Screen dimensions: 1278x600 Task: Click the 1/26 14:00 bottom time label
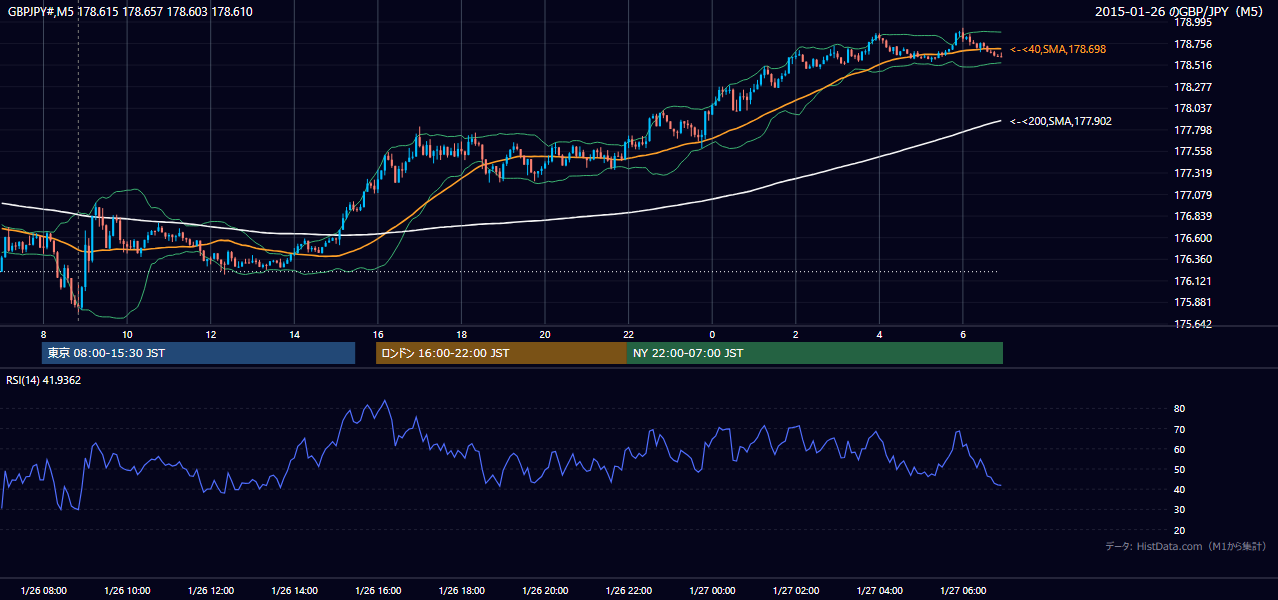click(294, 591)
